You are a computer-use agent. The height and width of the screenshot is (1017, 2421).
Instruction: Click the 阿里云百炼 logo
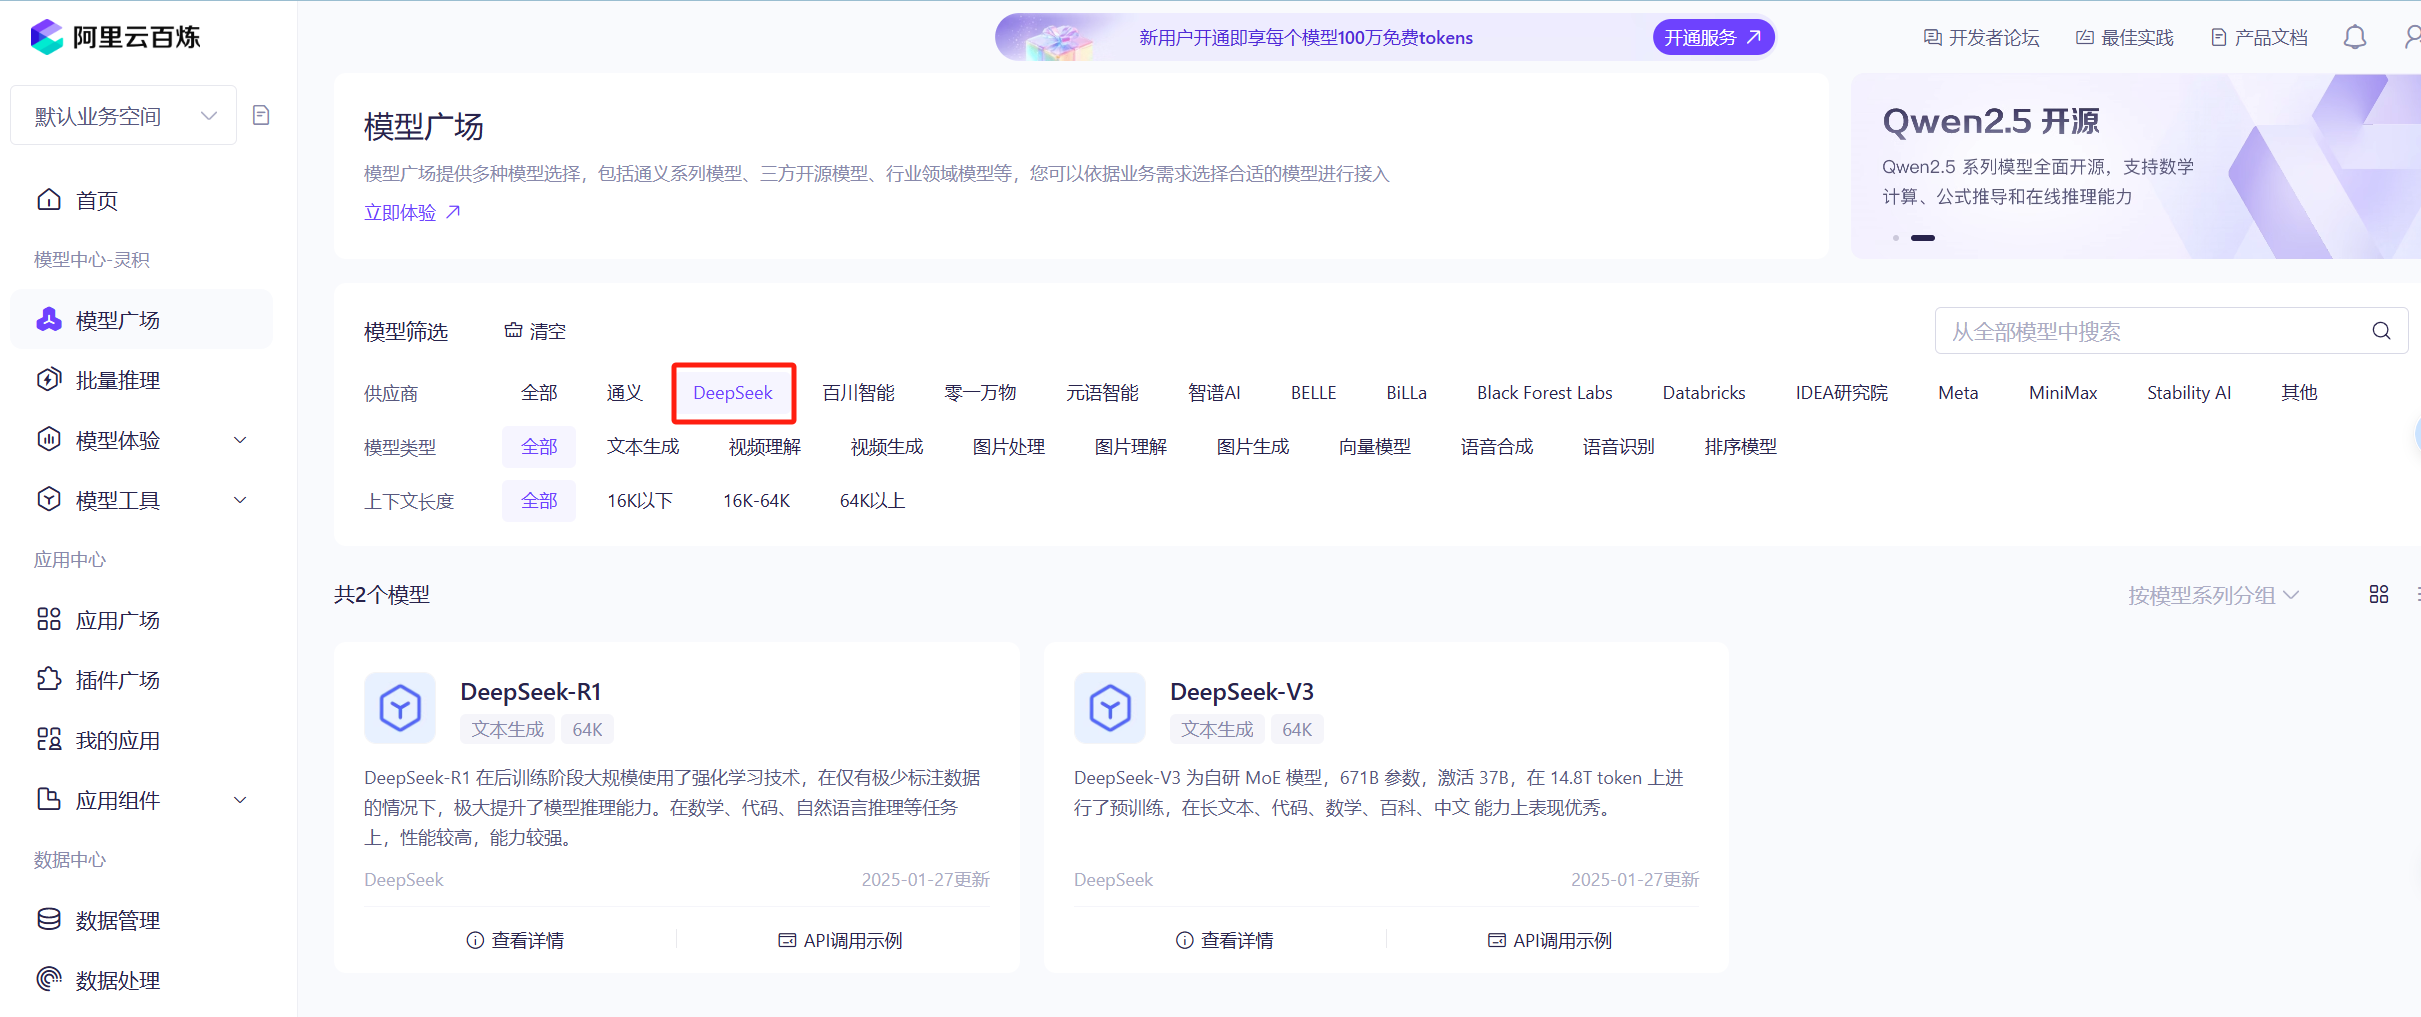(115, 37)
